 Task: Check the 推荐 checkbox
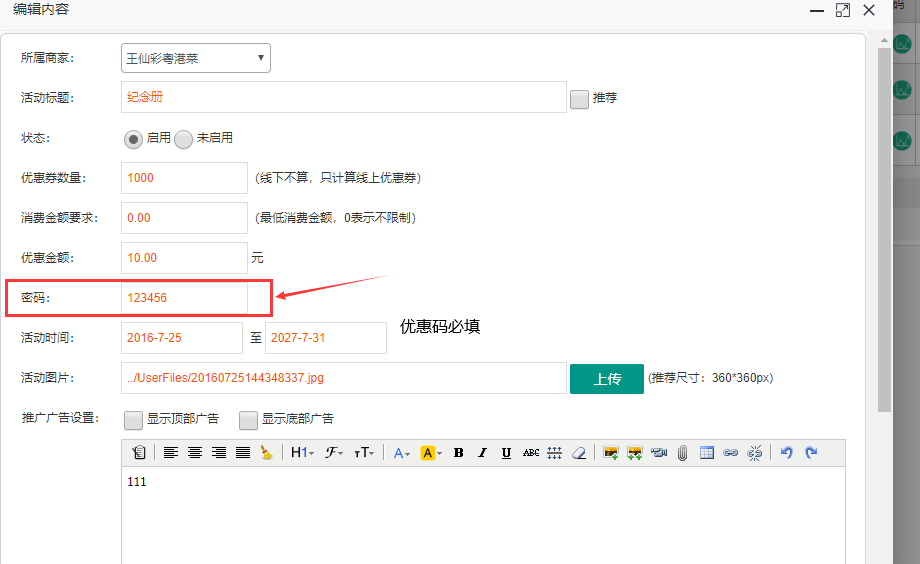click(579, 99)
